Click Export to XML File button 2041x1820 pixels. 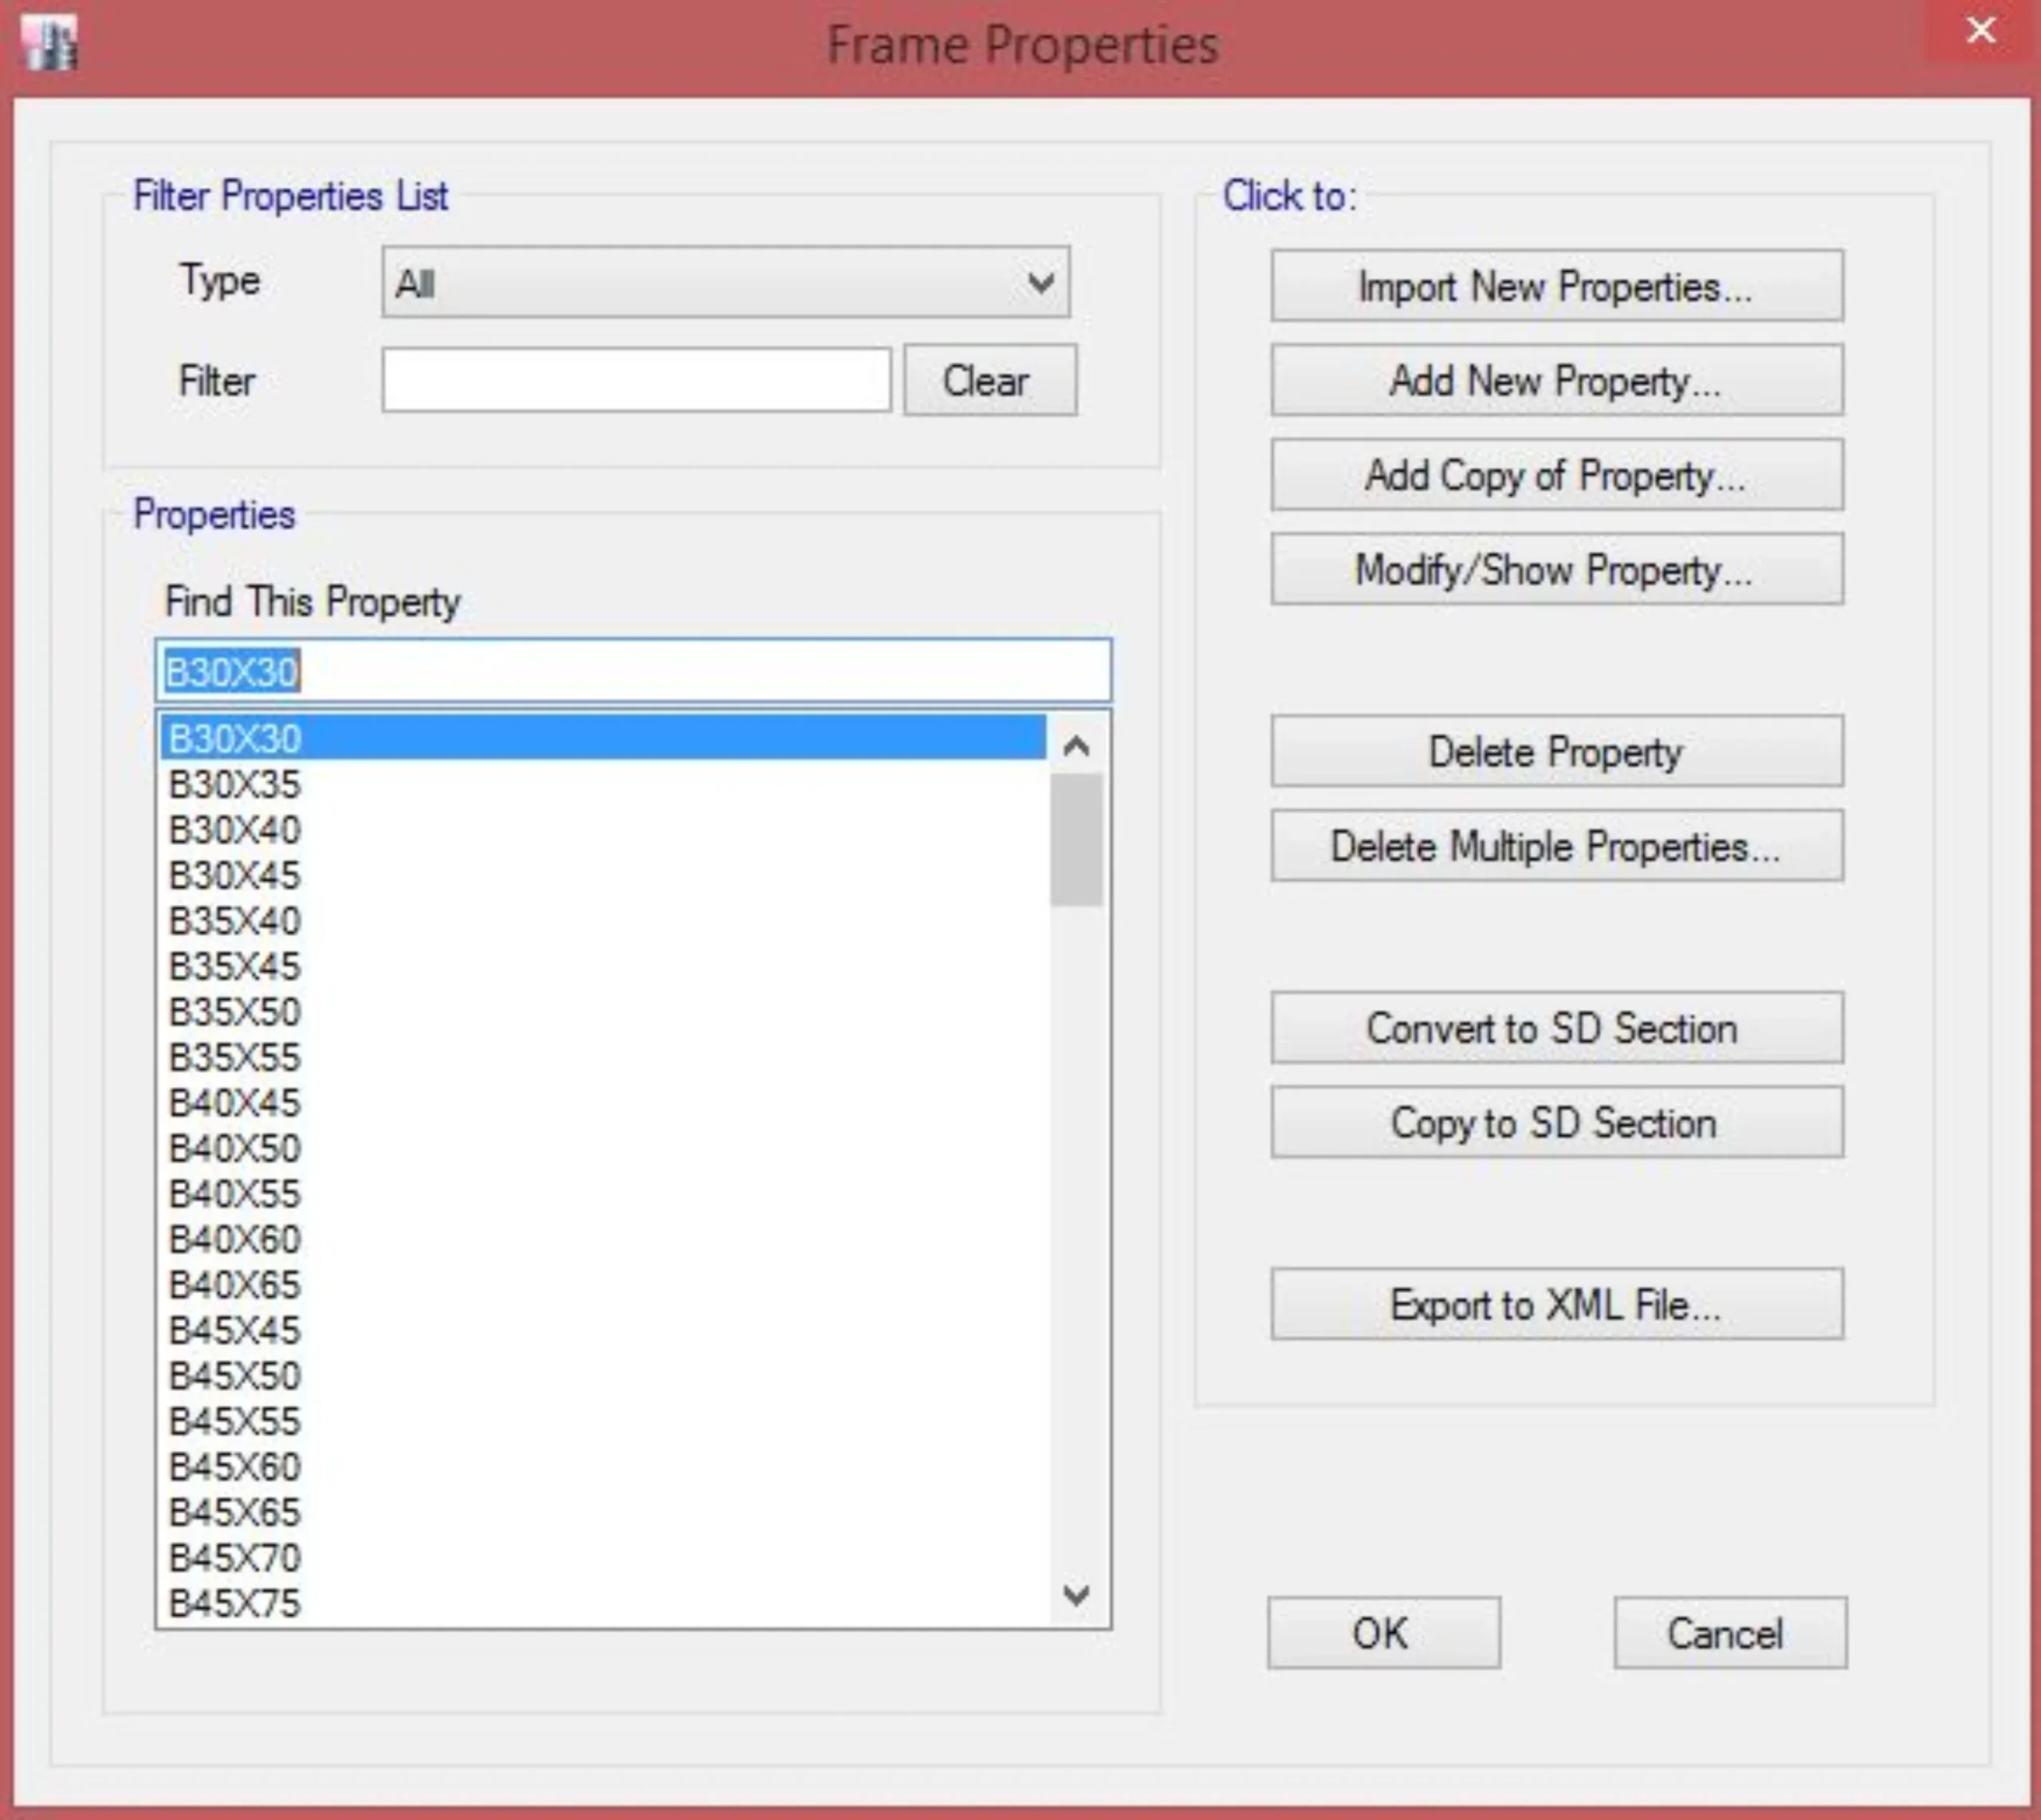tap(1556, 1305)
